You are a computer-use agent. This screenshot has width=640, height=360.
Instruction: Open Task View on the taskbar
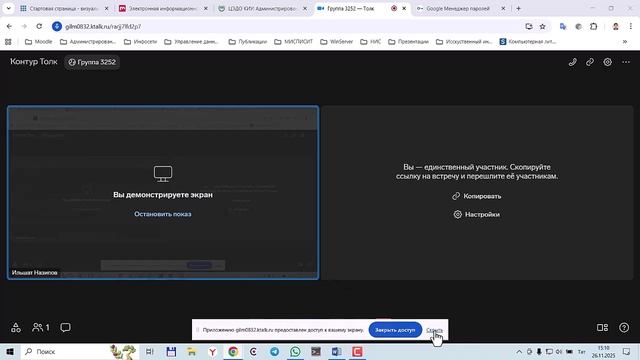tap(149, 351)
